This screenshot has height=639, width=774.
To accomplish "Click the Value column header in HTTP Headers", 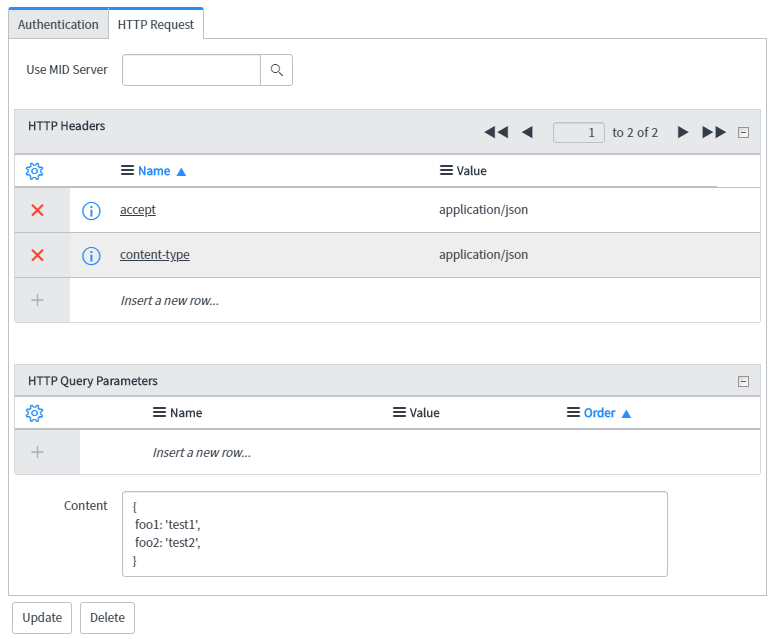I will pyautogui.click(x=471, y=171).
